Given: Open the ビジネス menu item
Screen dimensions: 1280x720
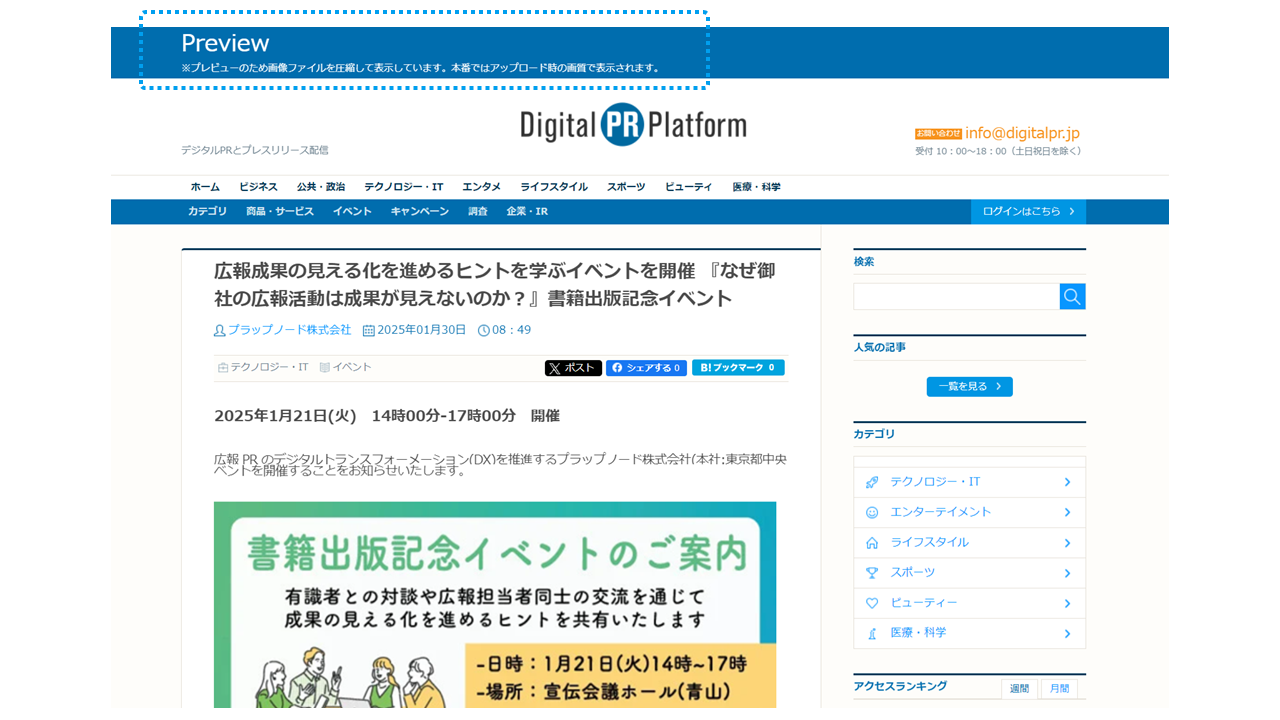Looking at the screenshot, I should (258, 187).
